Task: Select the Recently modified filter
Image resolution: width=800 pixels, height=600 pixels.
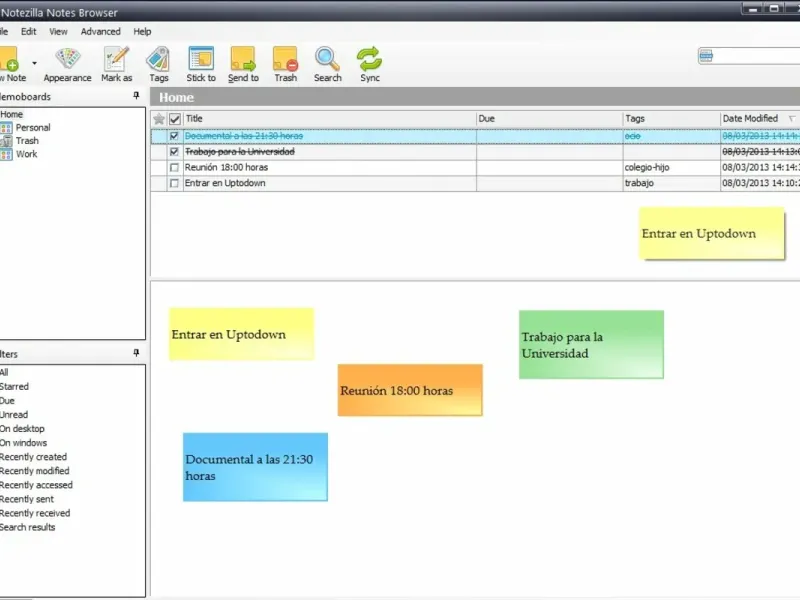Action: coord(35,471)
